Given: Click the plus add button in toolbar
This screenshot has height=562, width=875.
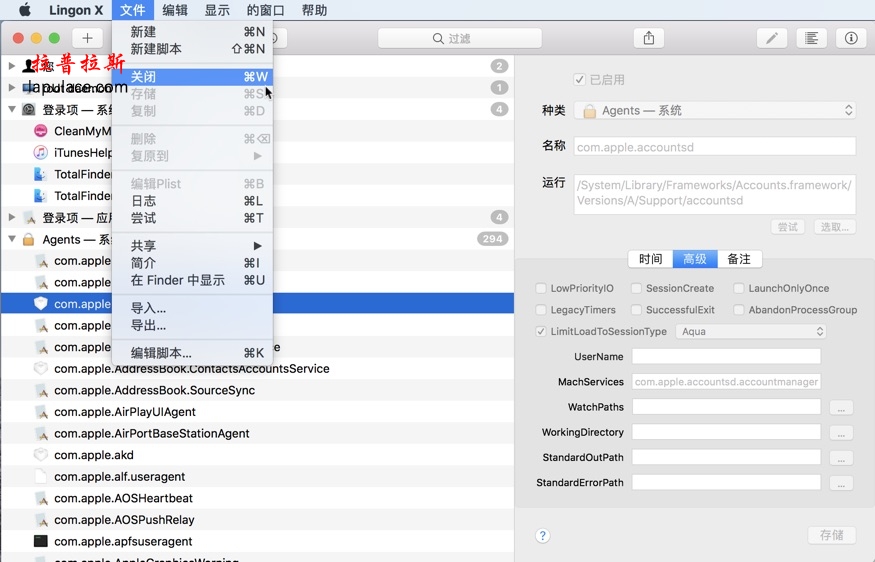Looking at the screenshot, I should coord(87,38).
